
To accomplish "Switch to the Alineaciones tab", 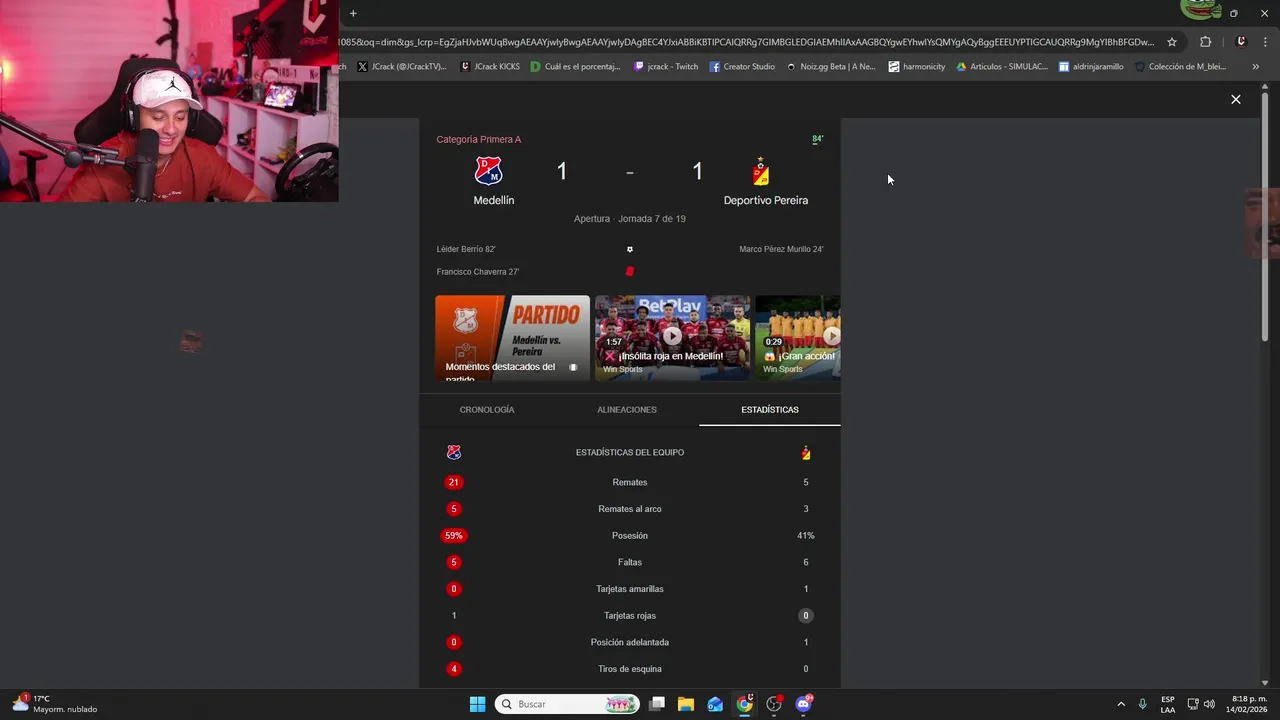I will (x=627, y=410).
